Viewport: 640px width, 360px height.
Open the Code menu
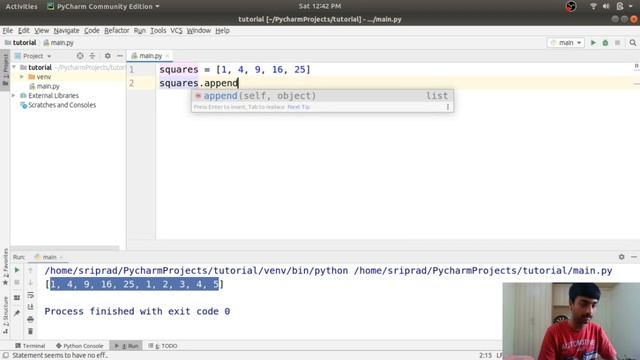pyautogui.click(x=92, y=31)
